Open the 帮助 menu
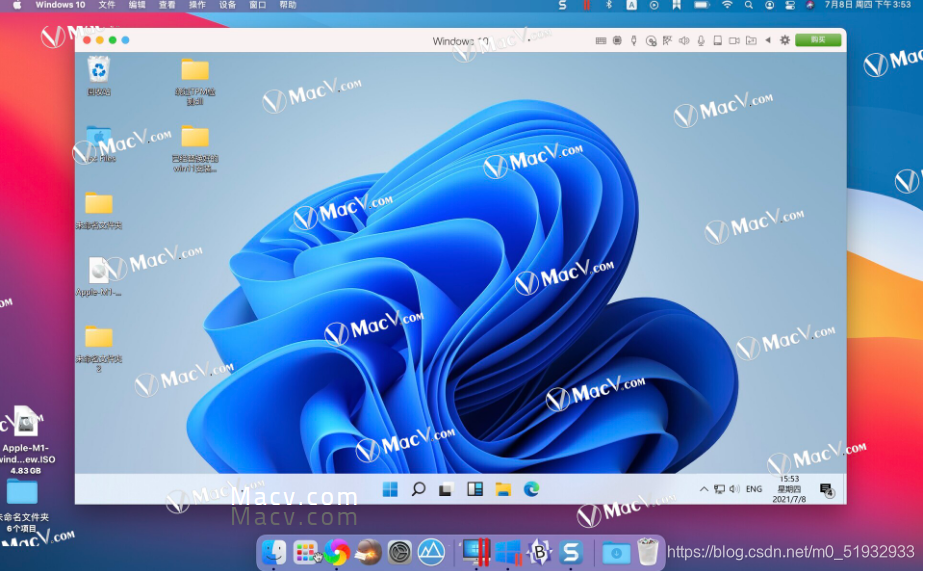 [x=288, y=5]
